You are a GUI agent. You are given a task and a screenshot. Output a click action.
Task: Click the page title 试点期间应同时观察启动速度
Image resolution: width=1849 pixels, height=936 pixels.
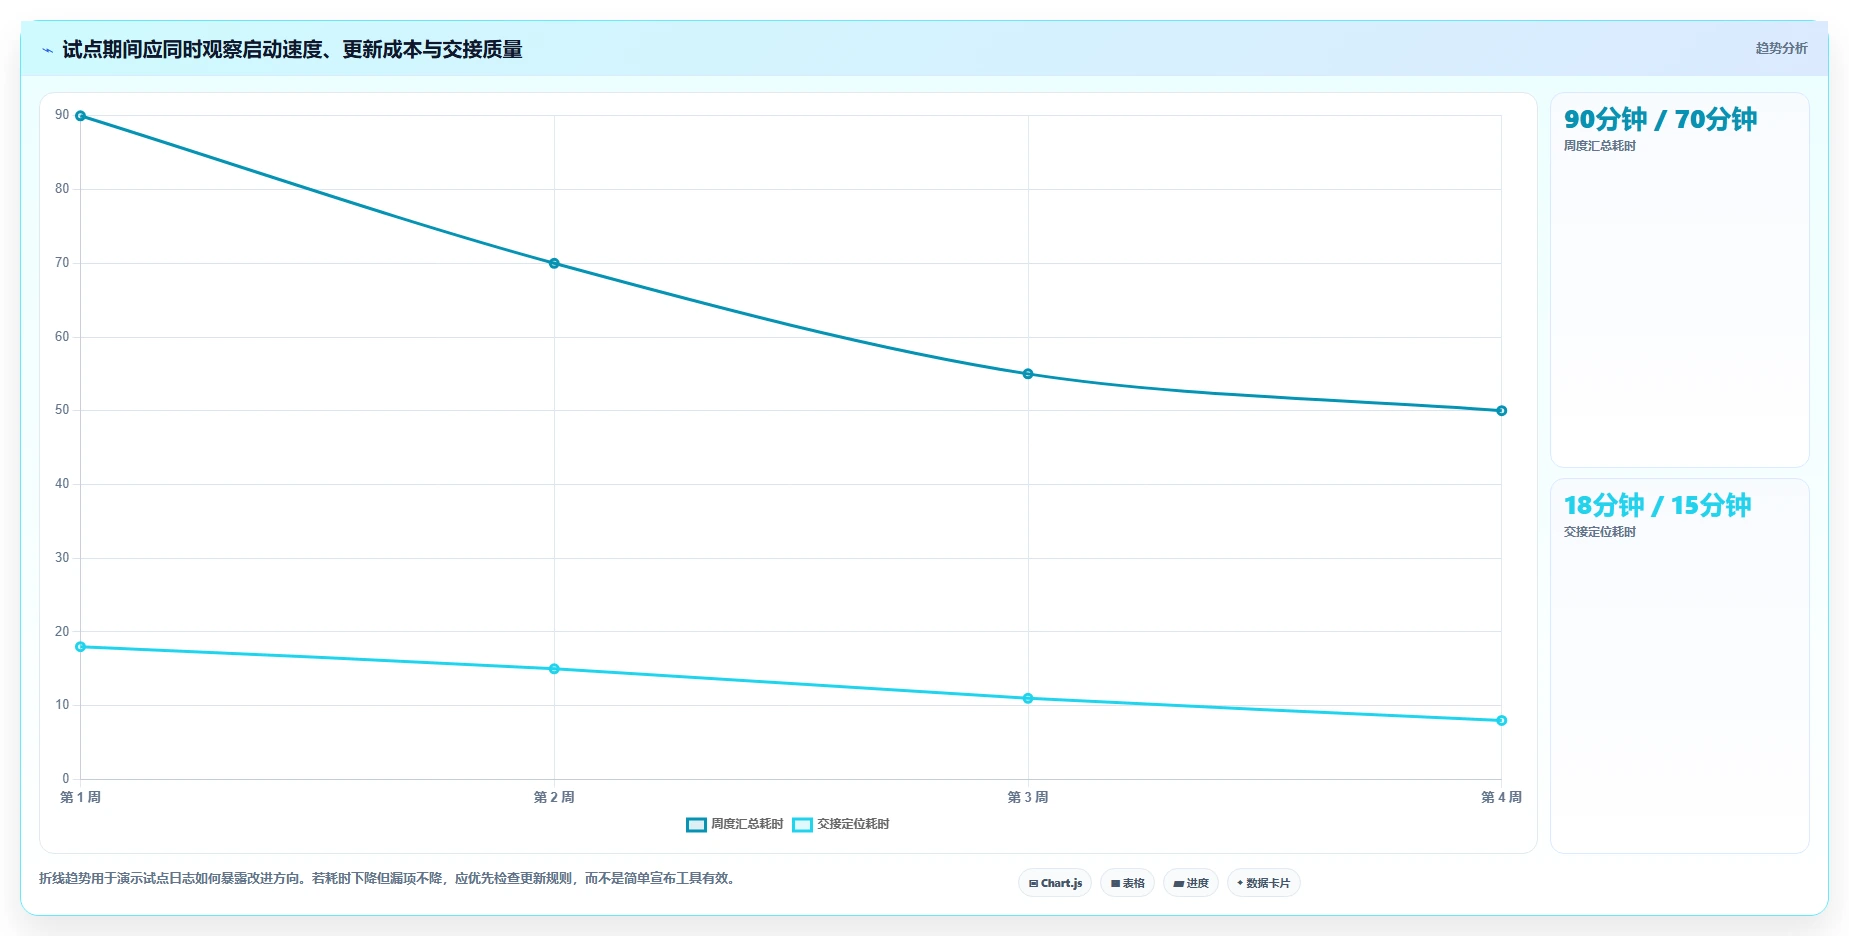click(292, 50)
